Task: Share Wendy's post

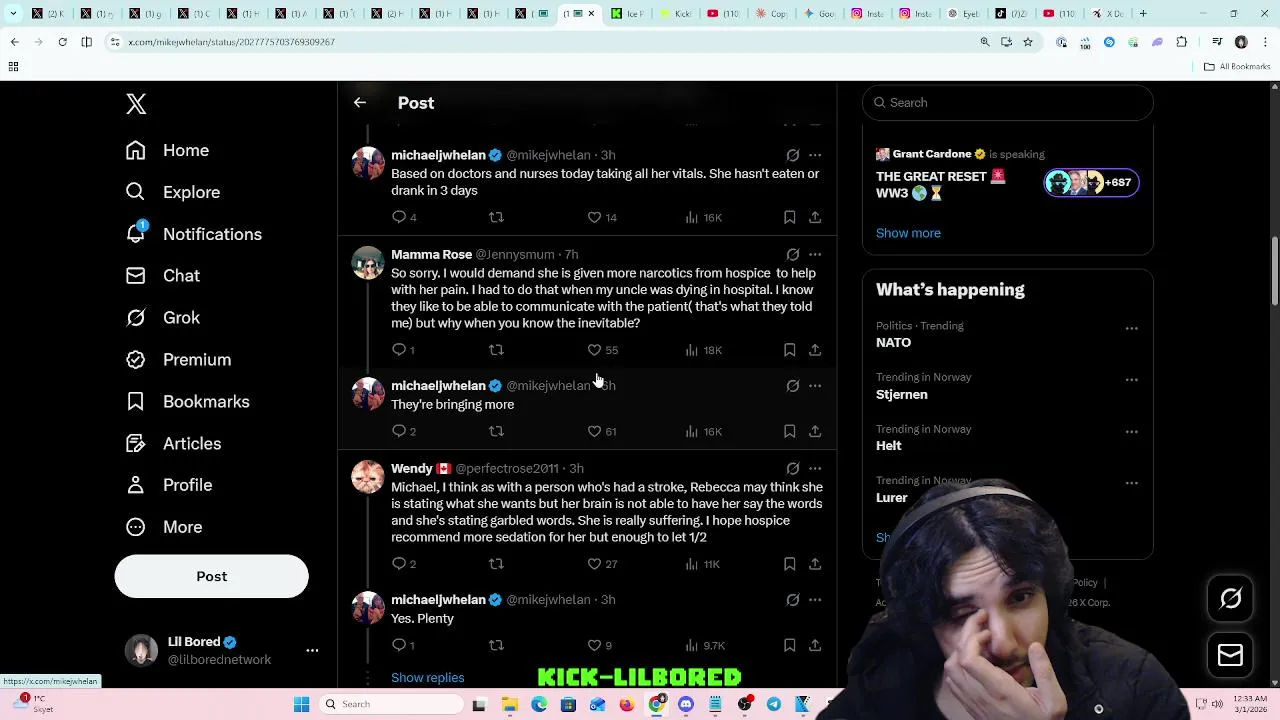Action: 815,564
